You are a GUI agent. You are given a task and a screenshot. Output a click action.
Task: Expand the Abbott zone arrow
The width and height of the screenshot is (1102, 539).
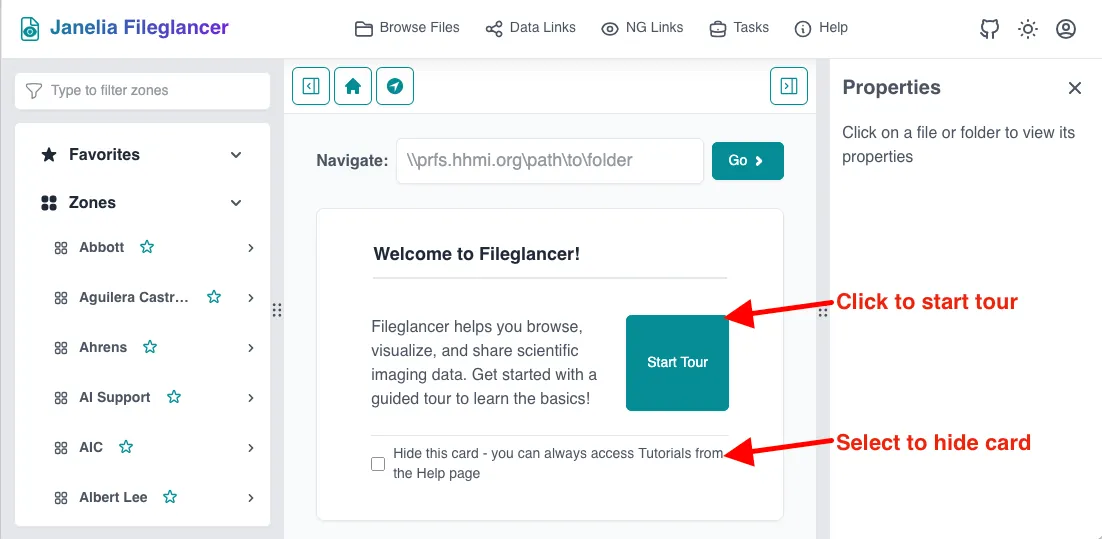pyautogui.click(x=251, y=248)
